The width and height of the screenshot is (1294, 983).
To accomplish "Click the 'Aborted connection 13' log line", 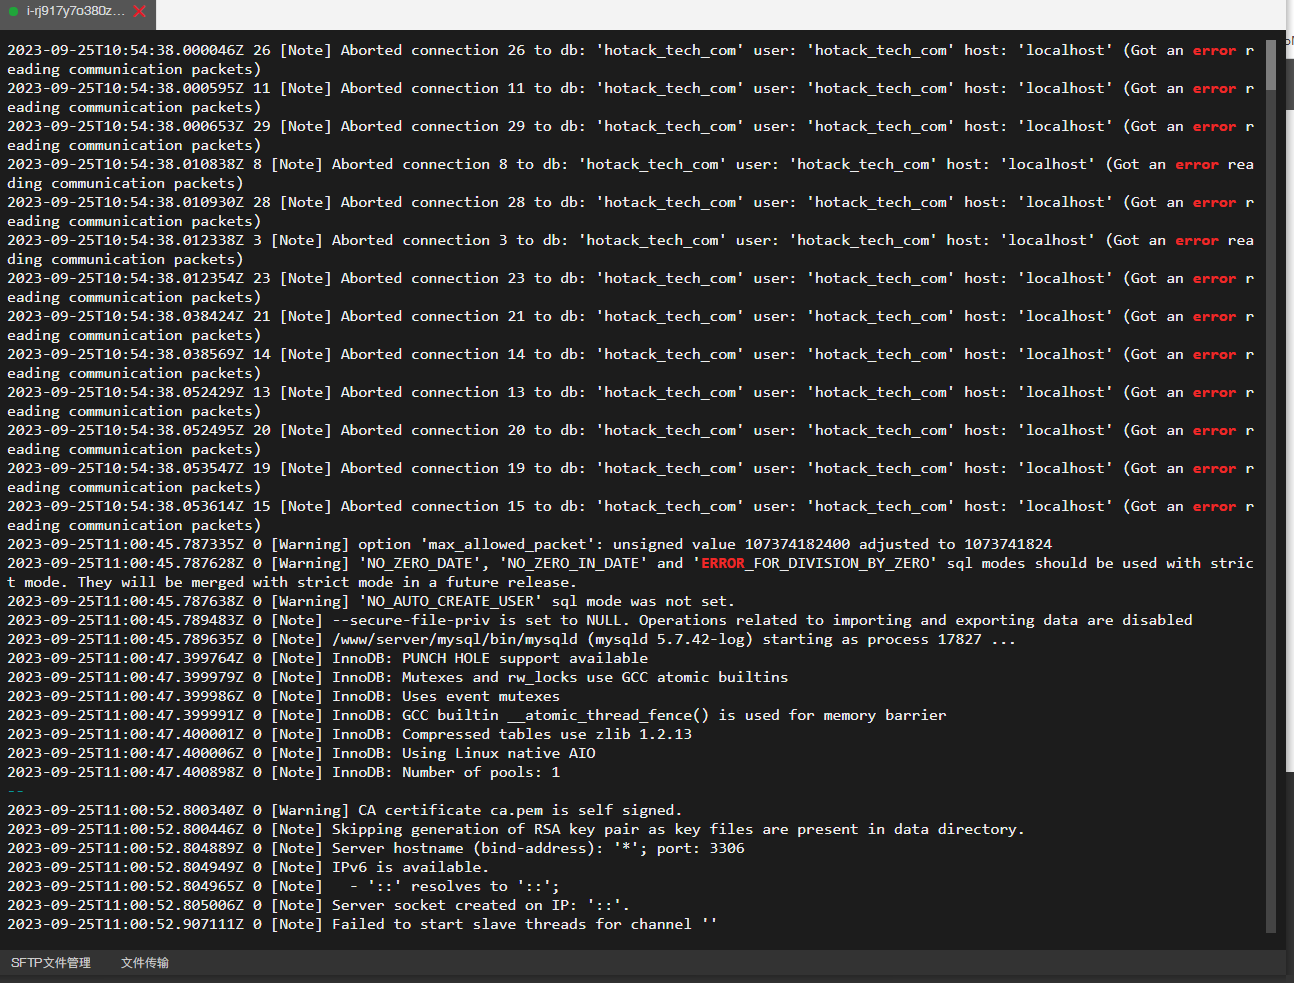I will click(x=630, y=402).
